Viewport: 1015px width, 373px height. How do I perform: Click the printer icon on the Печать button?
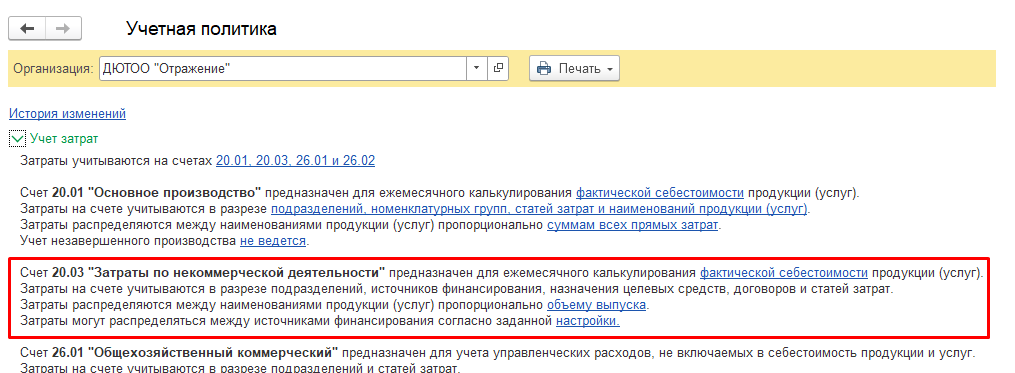[544, 68]
